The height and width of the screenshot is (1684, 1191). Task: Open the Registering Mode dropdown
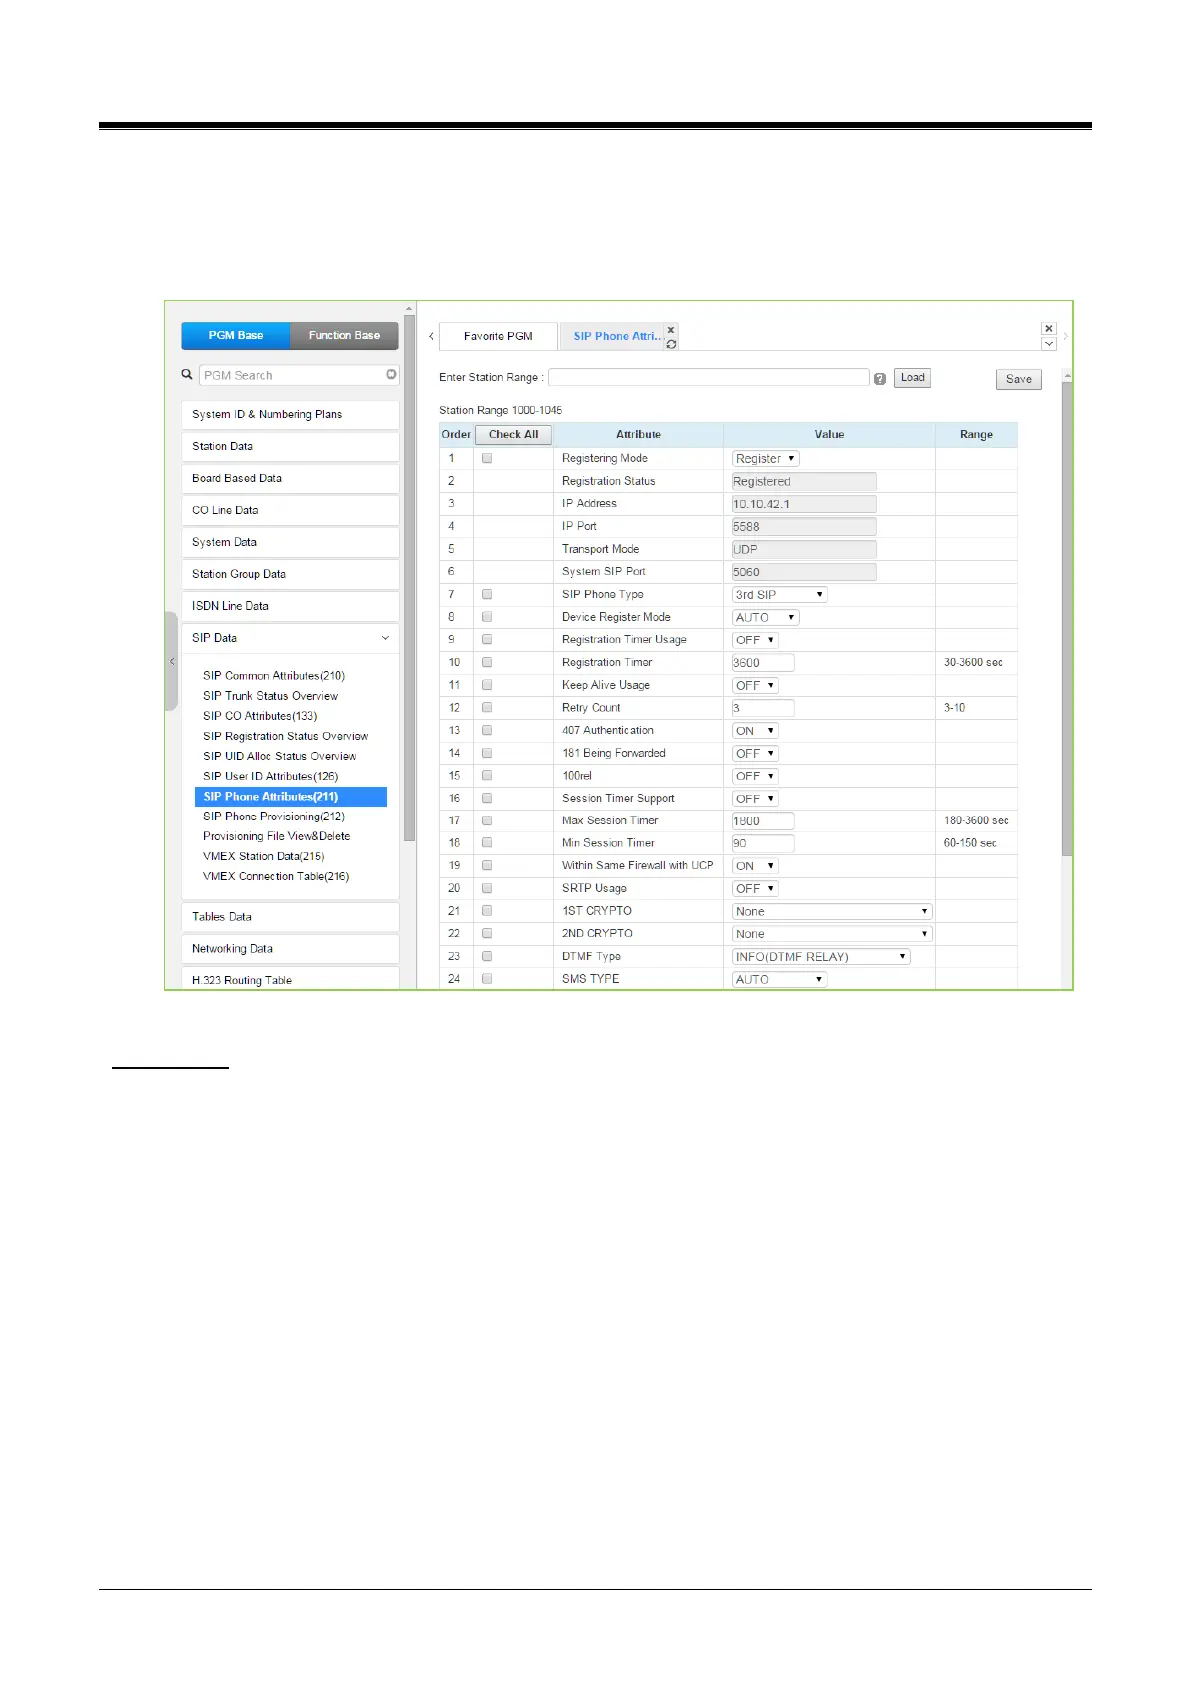(x=766, y=458)
